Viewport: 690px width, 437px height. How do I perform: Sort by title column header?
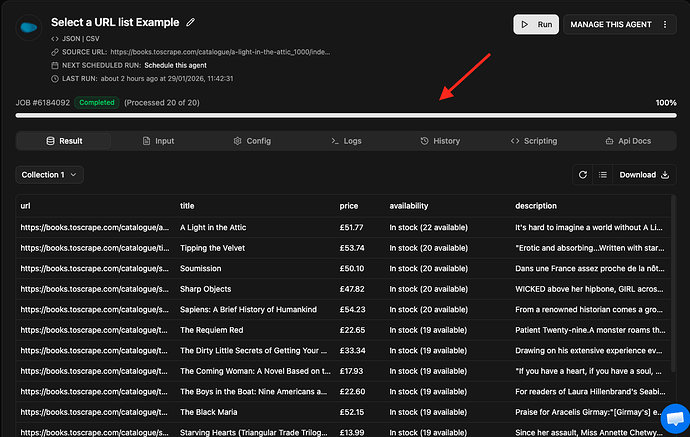(x=187, y=206)
